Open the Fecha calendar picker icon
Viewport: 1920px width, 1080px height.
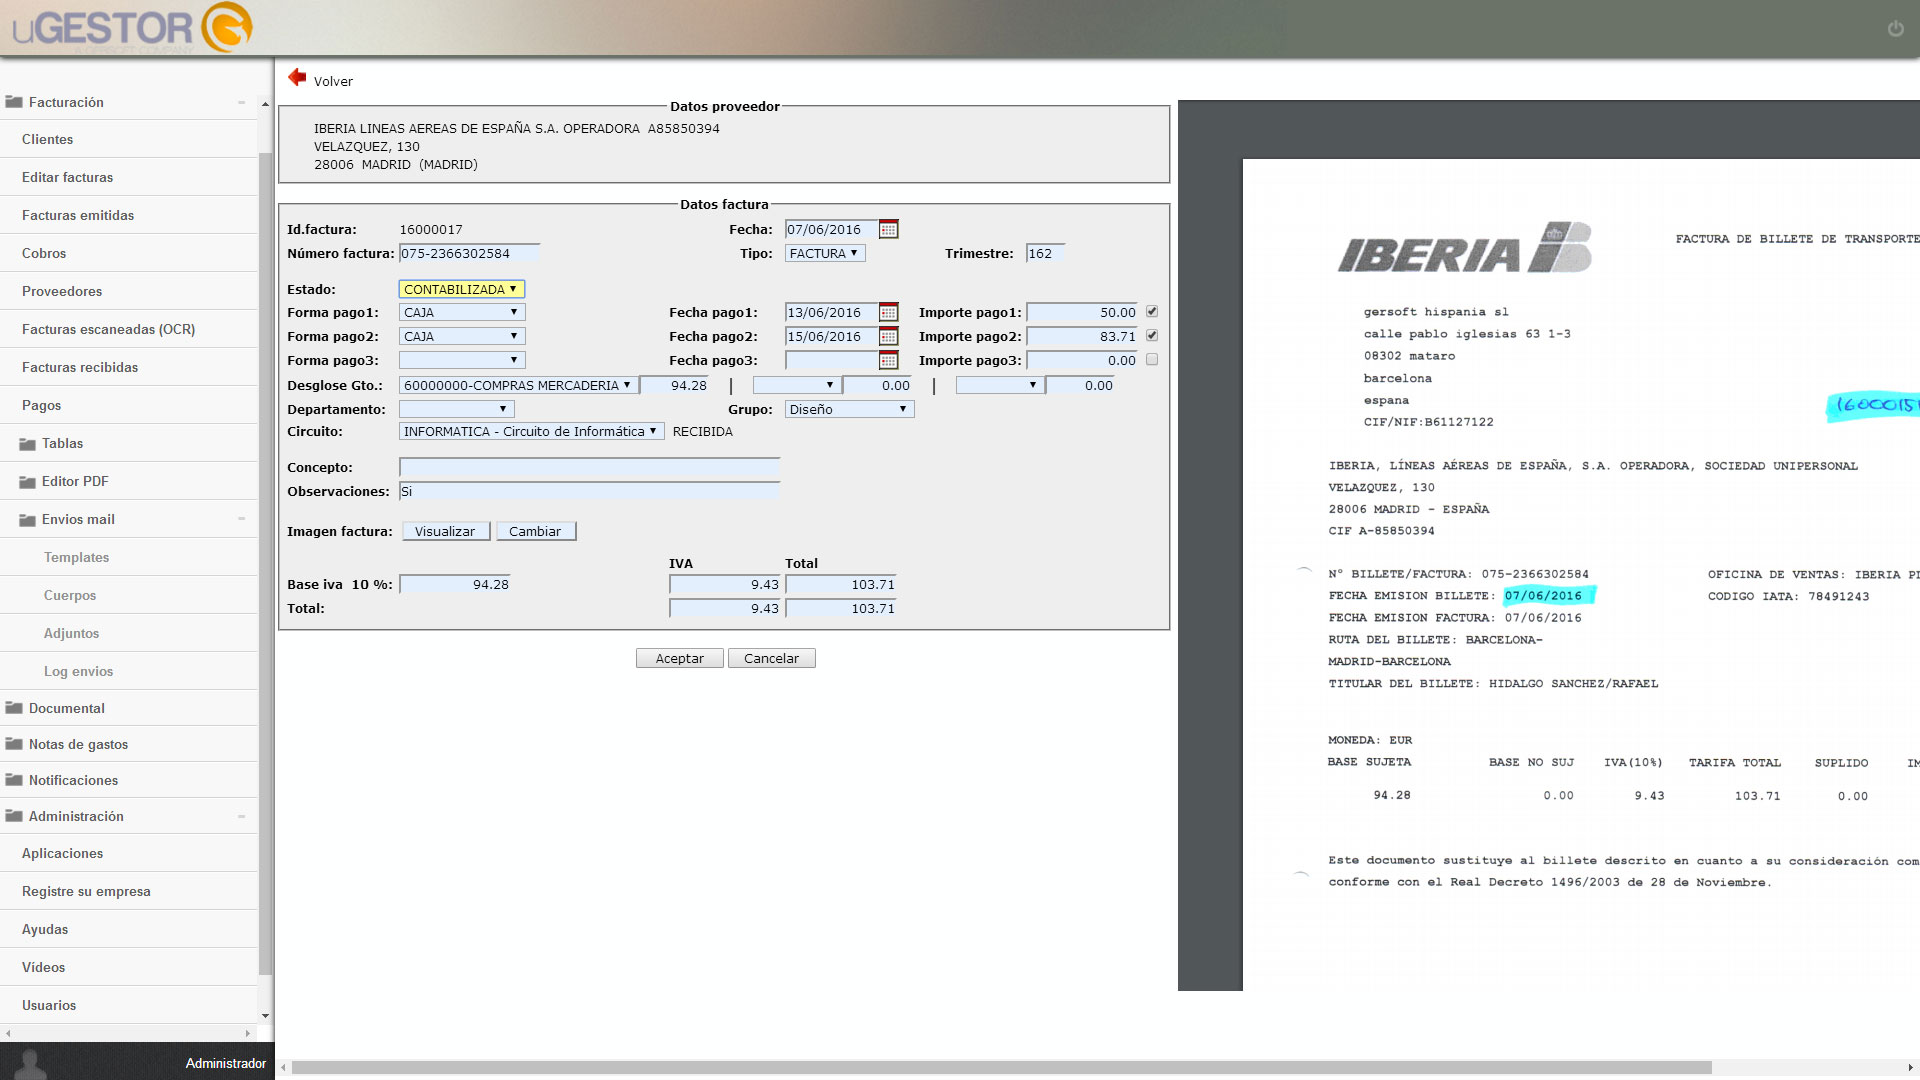tap(888, 230)
